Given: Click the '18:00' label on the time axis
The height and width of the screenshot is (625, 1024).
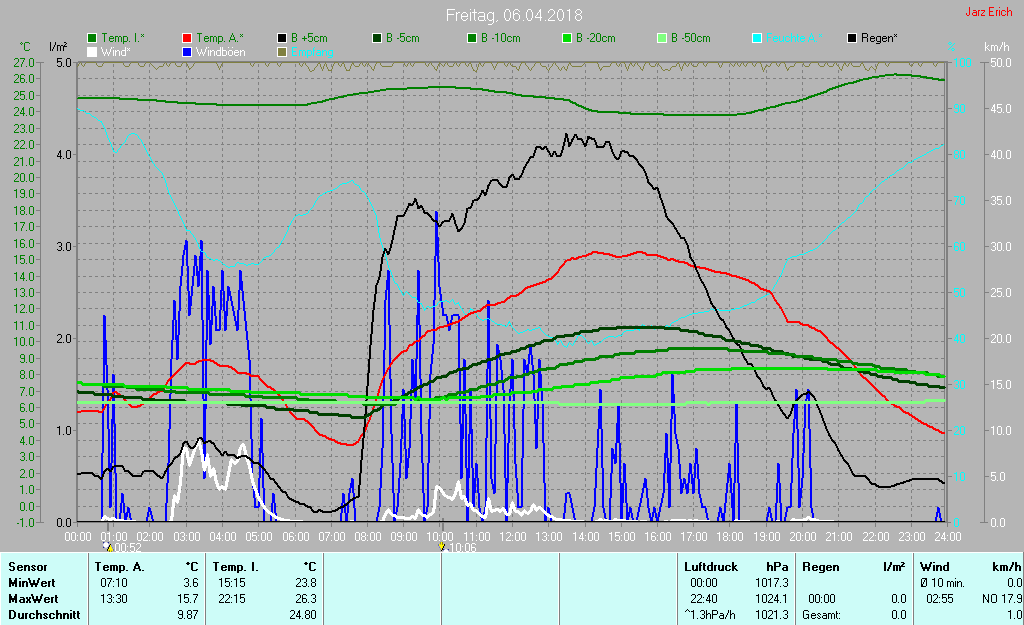Looking at the screenshot, I should [x=730, y=537].
